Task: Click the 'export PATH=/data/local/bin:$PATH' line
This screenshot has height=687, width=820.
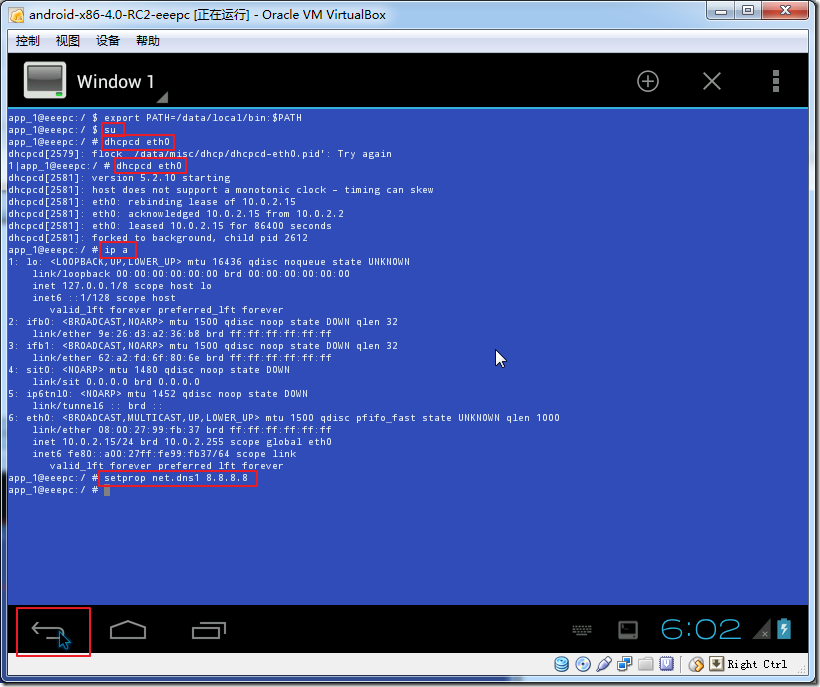Action: pyautogui.click(x=203, y=118)
